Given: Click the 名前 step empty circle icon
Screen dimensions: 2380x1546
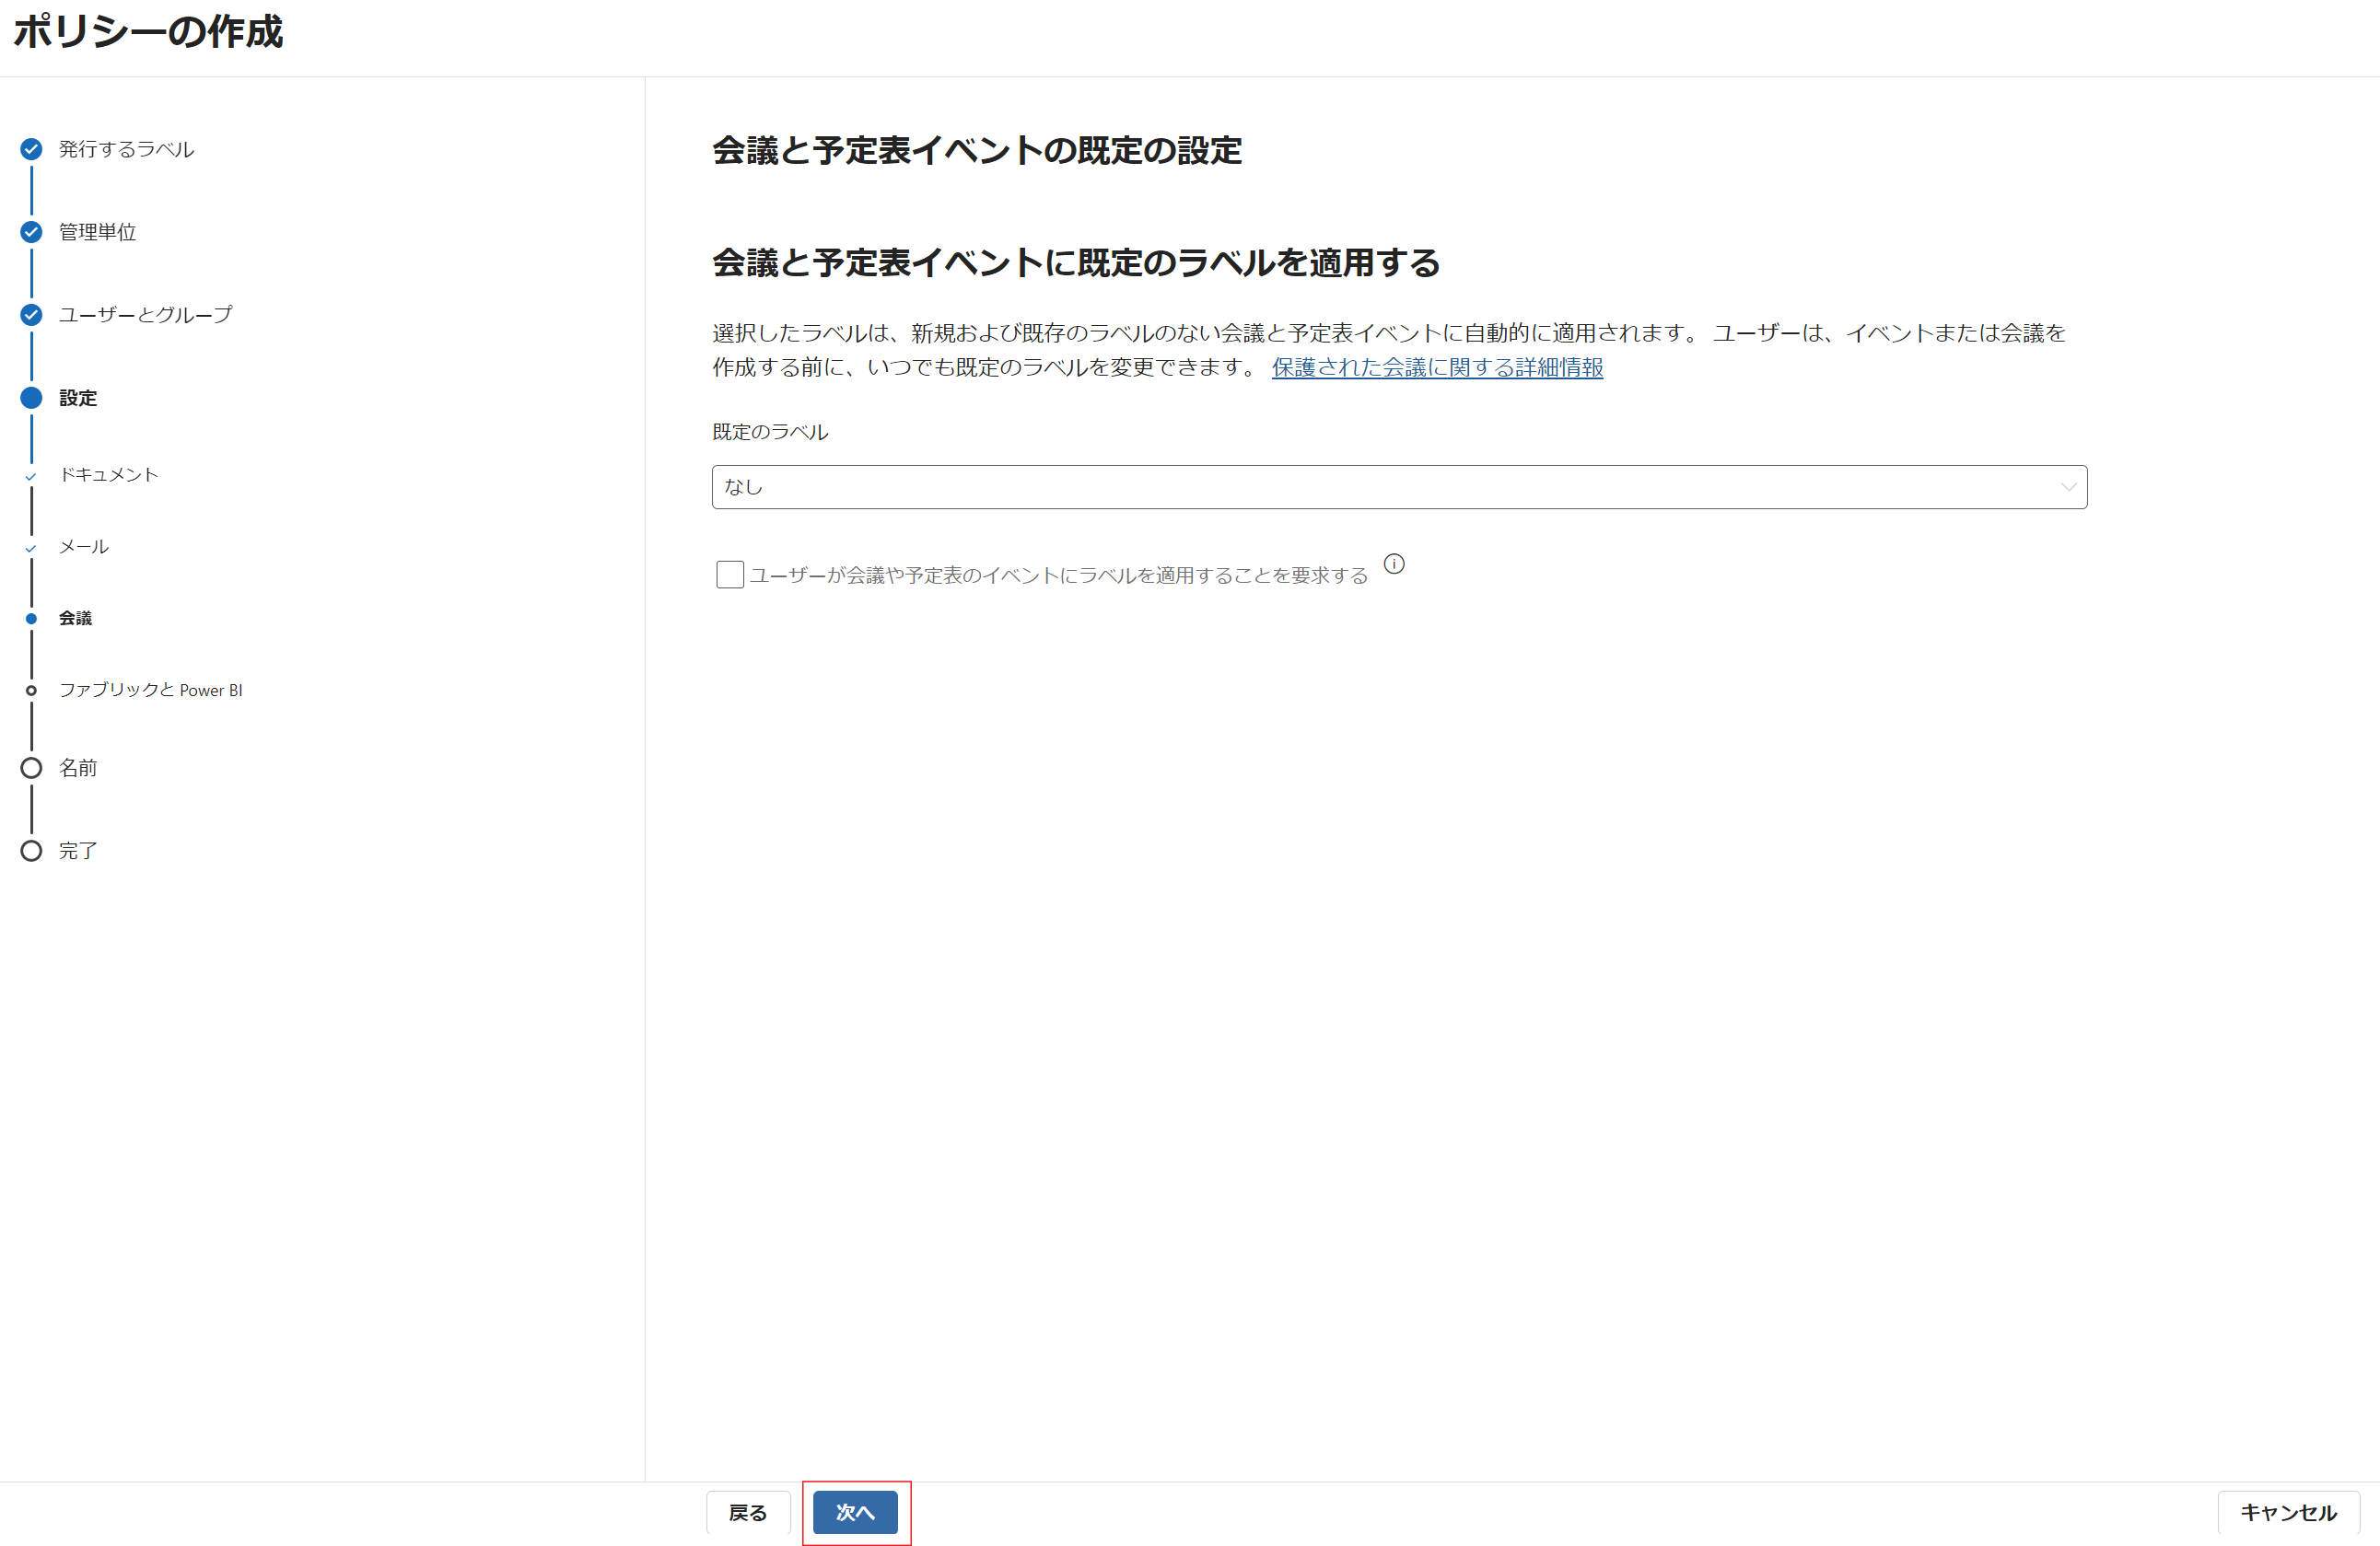Looking at the screenshot, I should [x=31, y=768].
